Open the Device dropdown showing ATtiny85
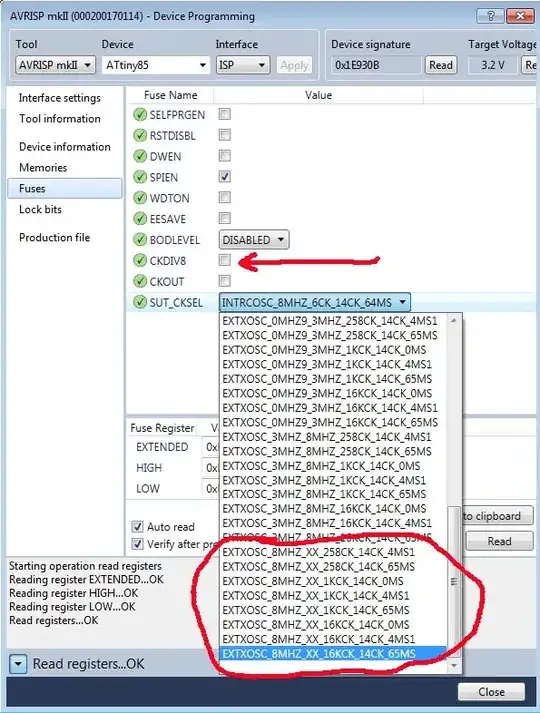This screenshot has height=713, width=540. [x=156, y=65]
